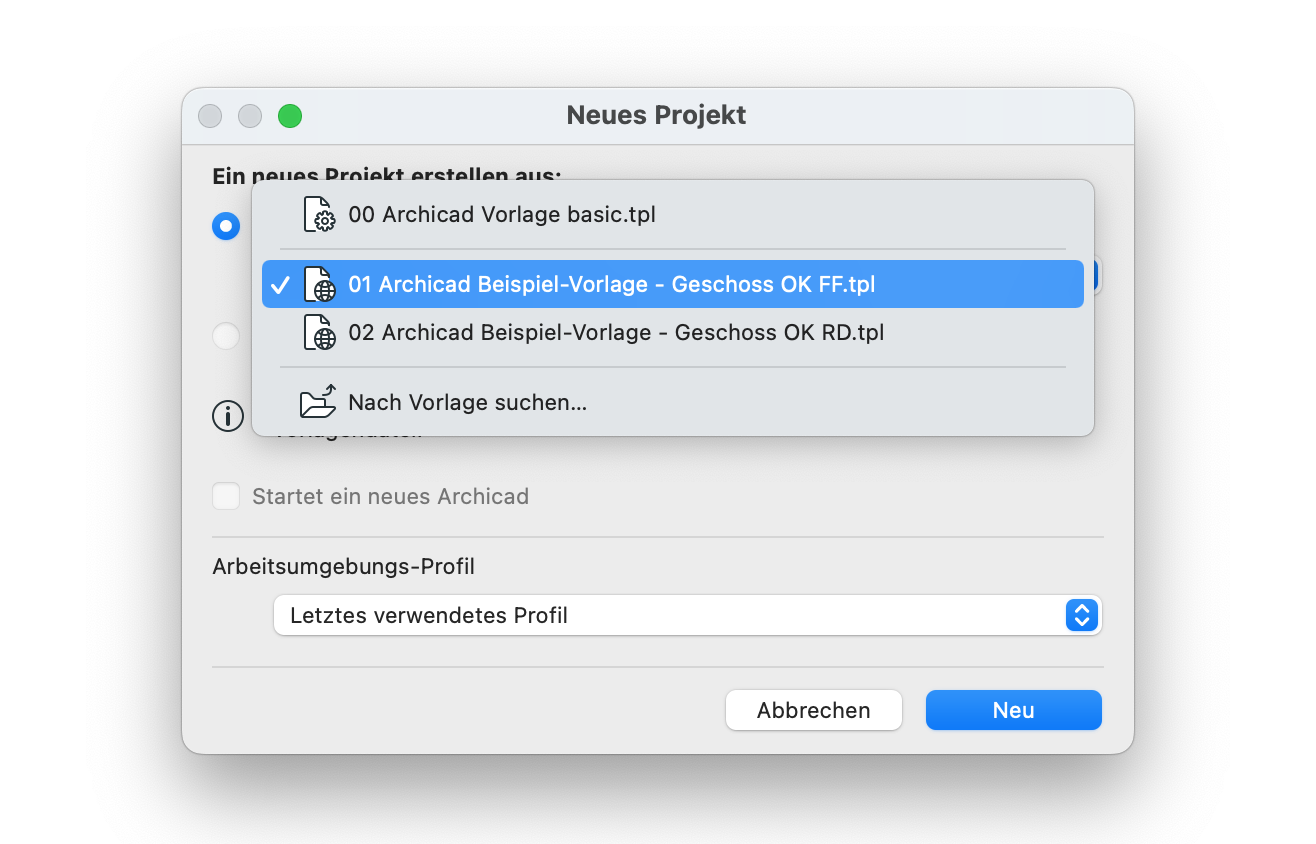The width and height of the screenshot is (1316, 844).
Task: Click the Nach Vorlage suchen menu entry
Action: (x=467, y=402)
